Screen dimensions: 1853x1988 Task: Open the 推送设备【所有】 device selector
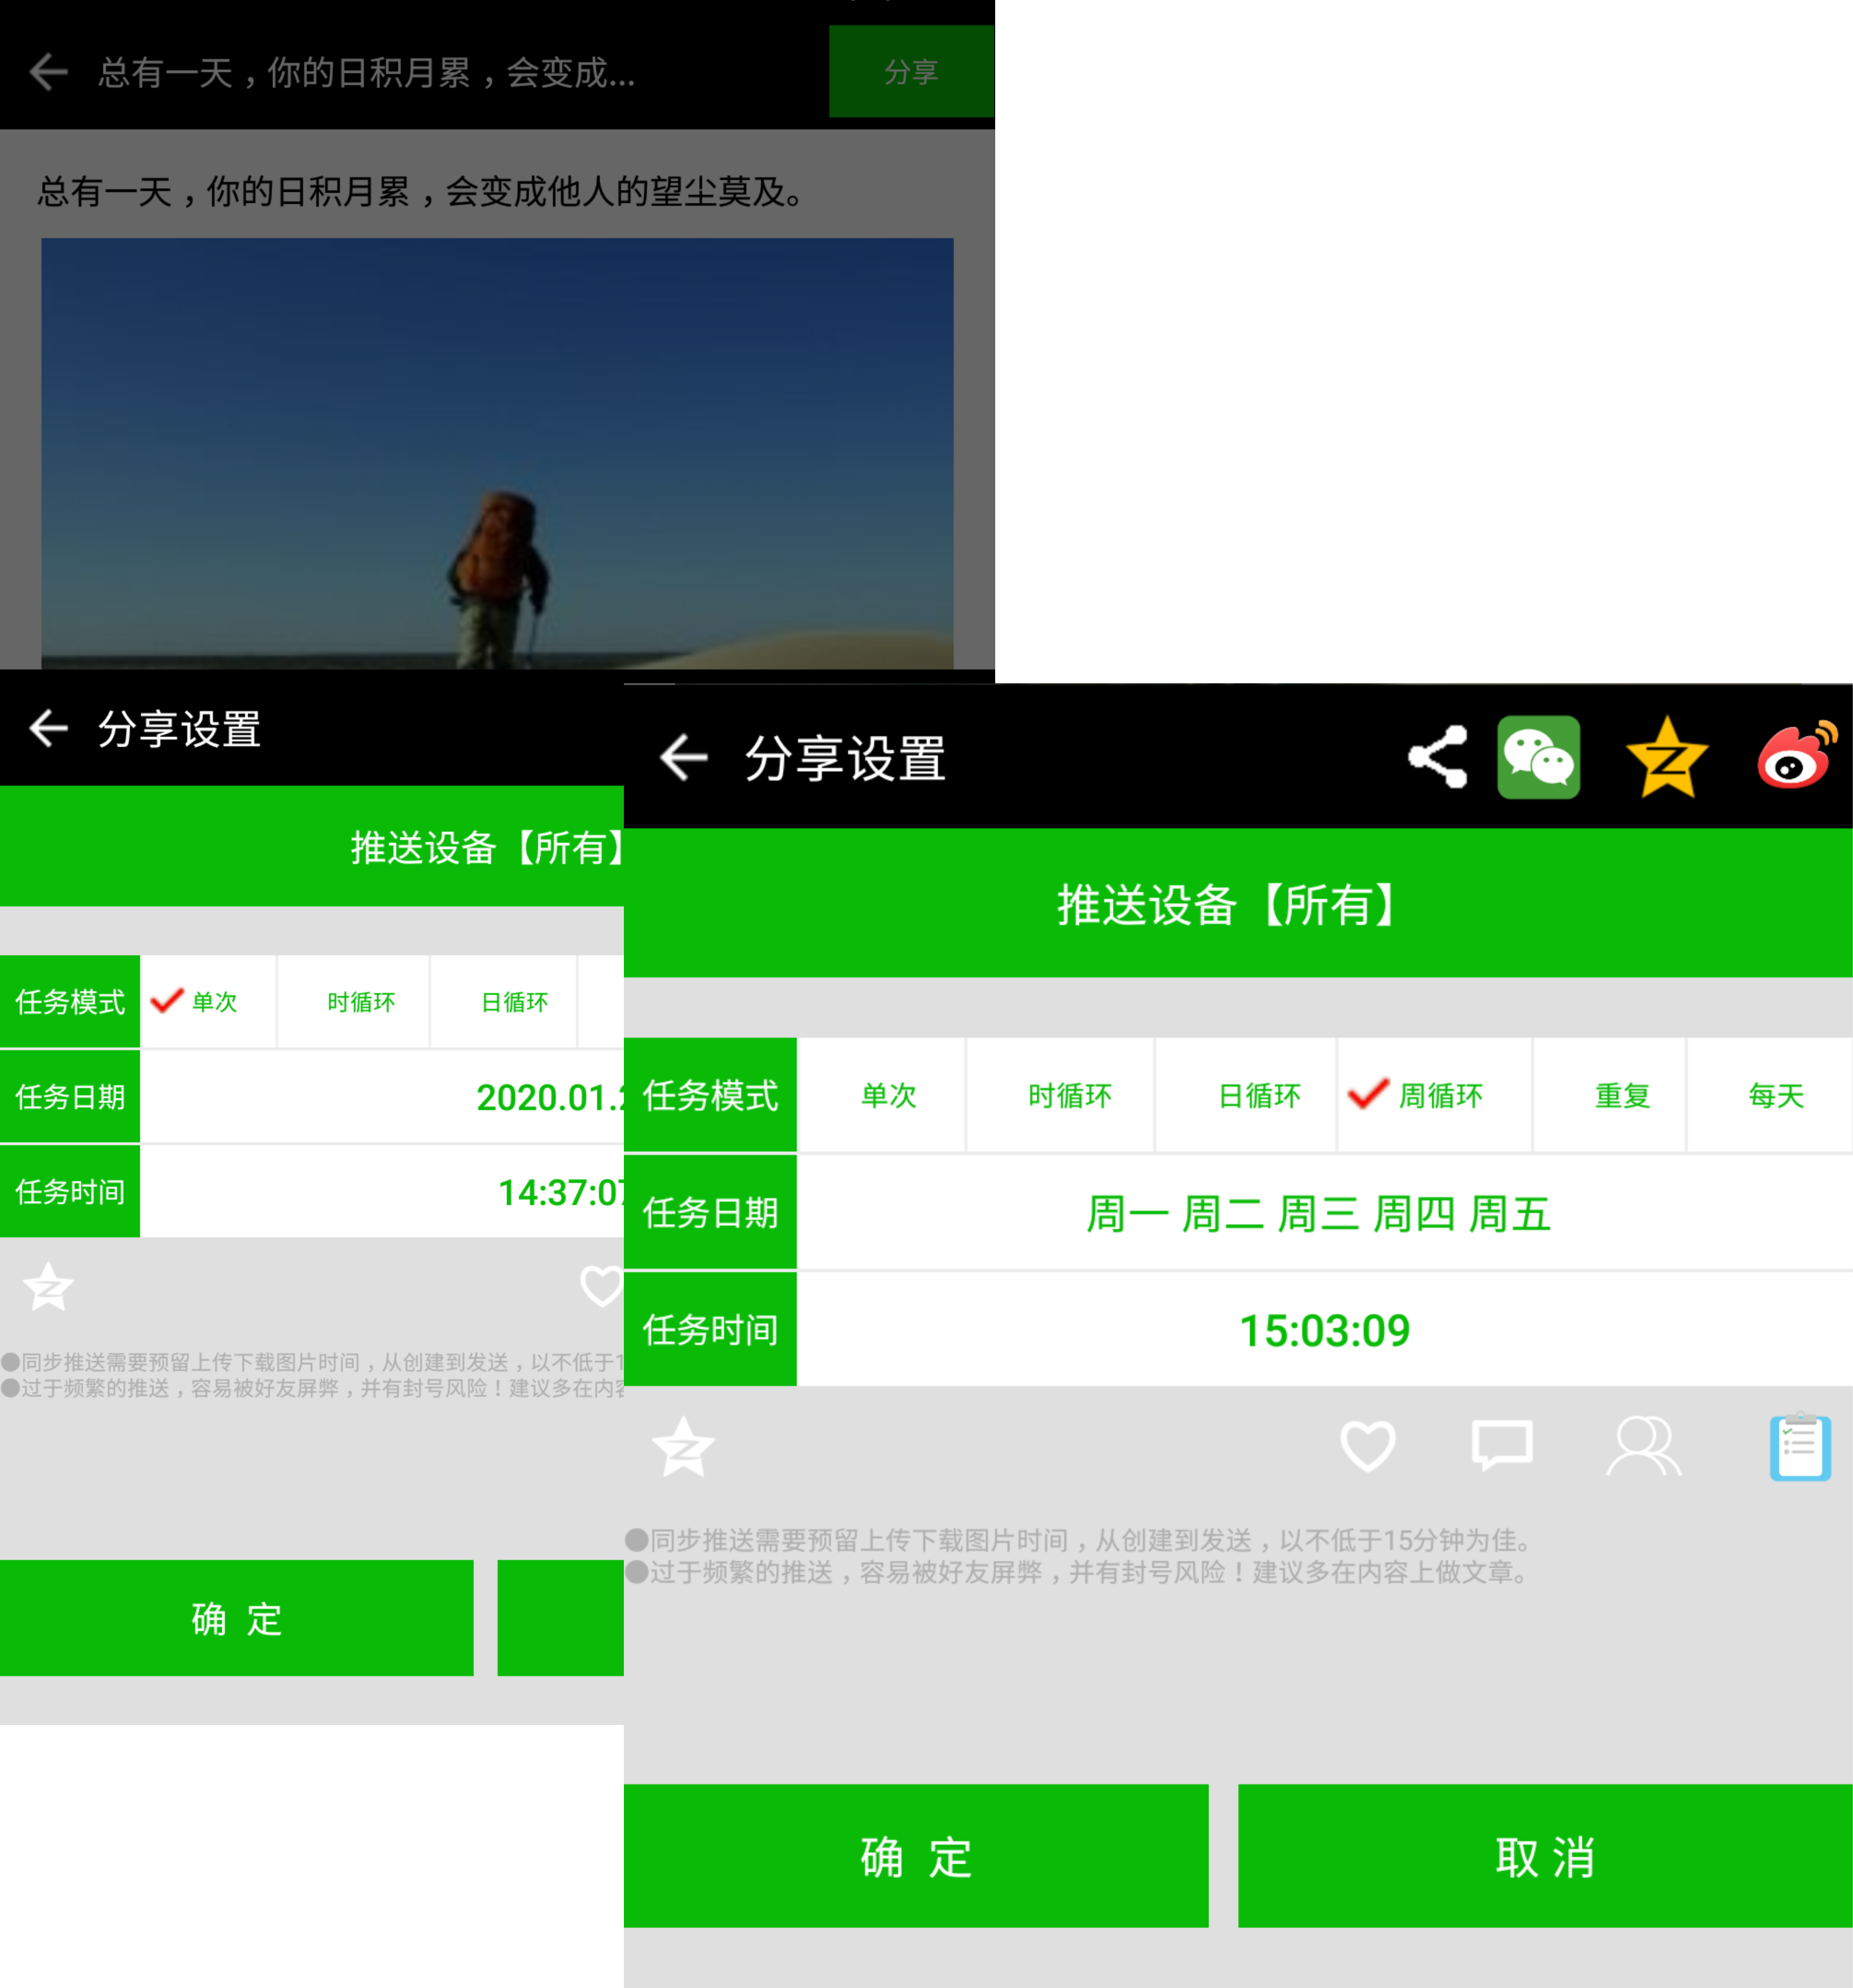pos(1225,905)
